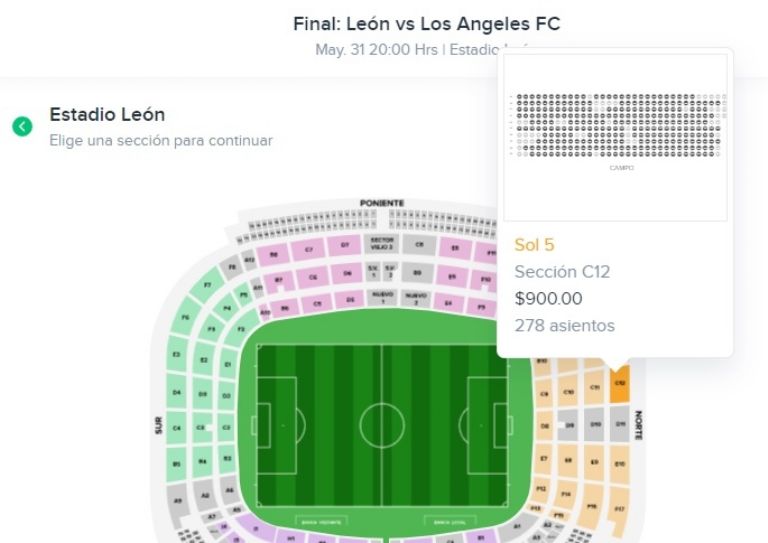Pick gray section D11 near Norte

(620, 426)
